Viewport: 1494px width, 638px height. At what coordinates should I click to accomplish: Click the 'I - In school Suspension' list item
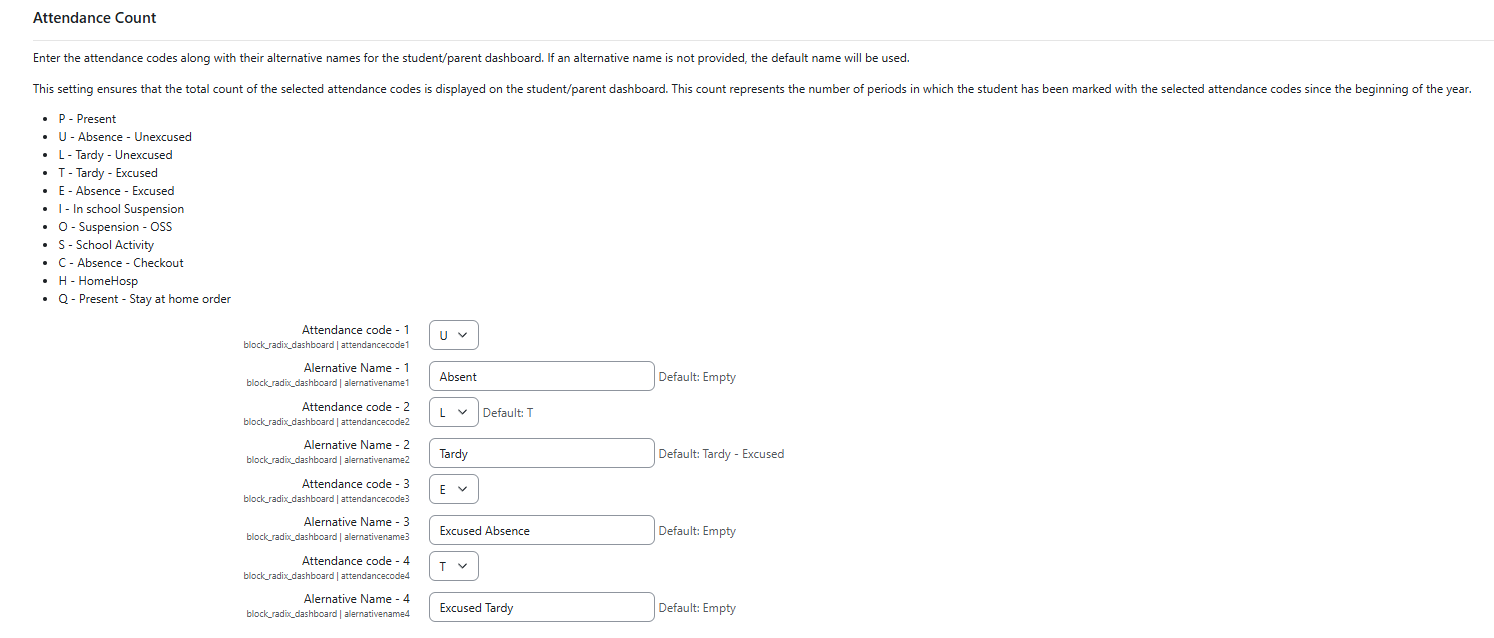click(121, 209)
